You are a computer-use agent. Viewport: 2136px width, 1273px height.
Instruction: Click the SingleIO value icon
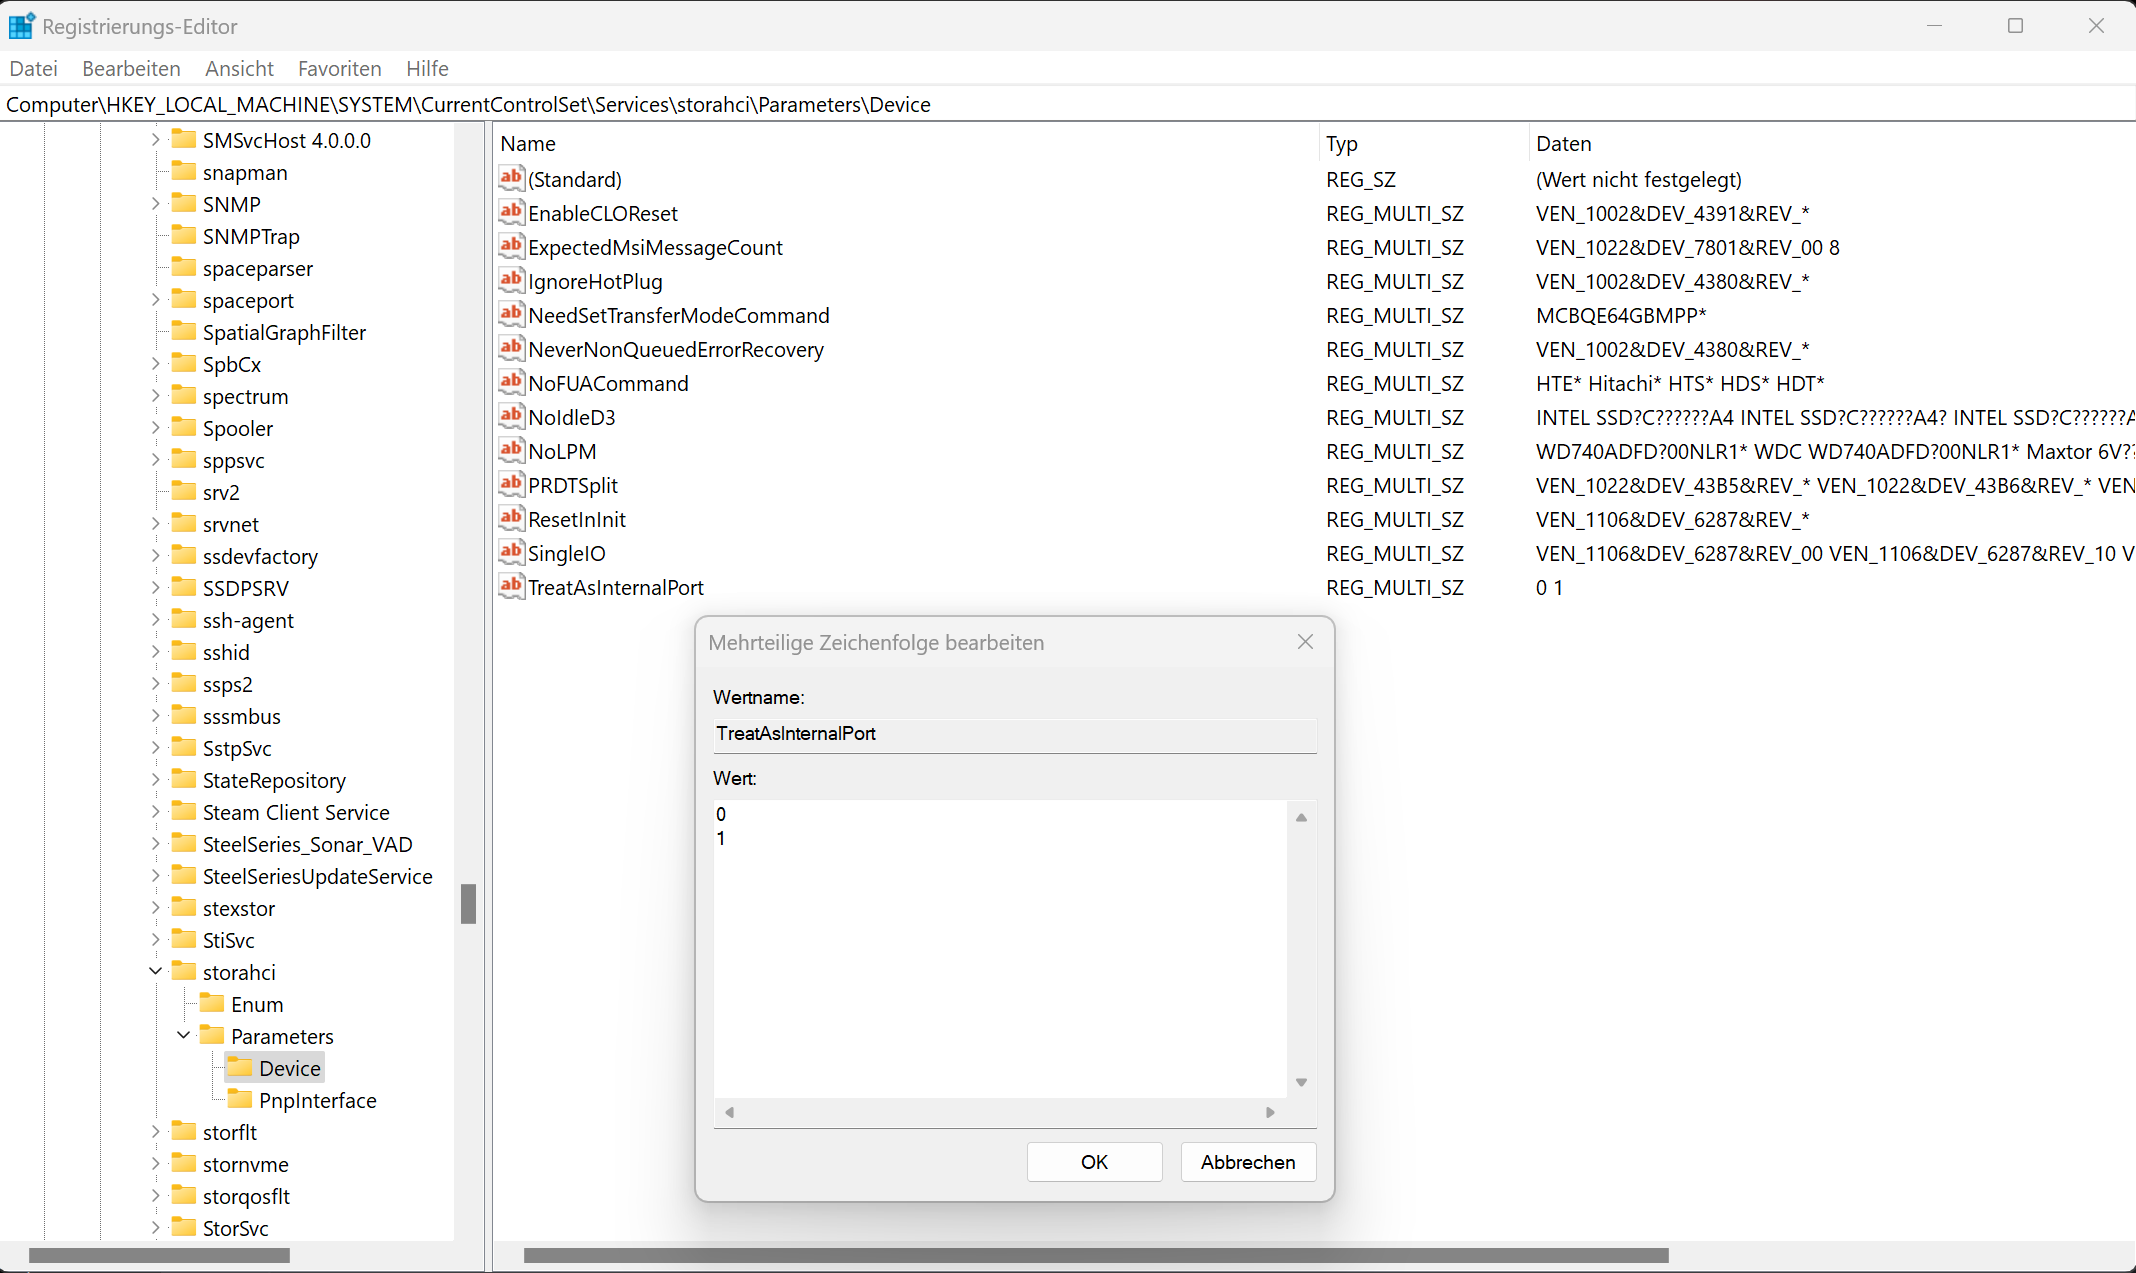pyautogui.click(x=511, y=552)
